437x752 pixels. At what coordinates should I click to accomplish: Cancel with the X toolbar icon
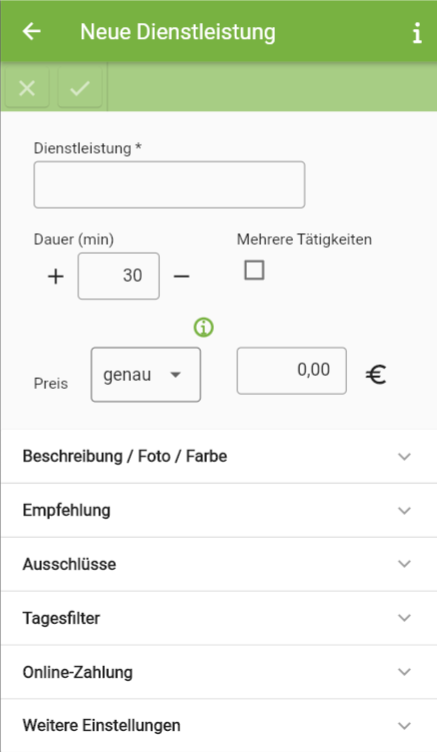click(x=27, y=88)
